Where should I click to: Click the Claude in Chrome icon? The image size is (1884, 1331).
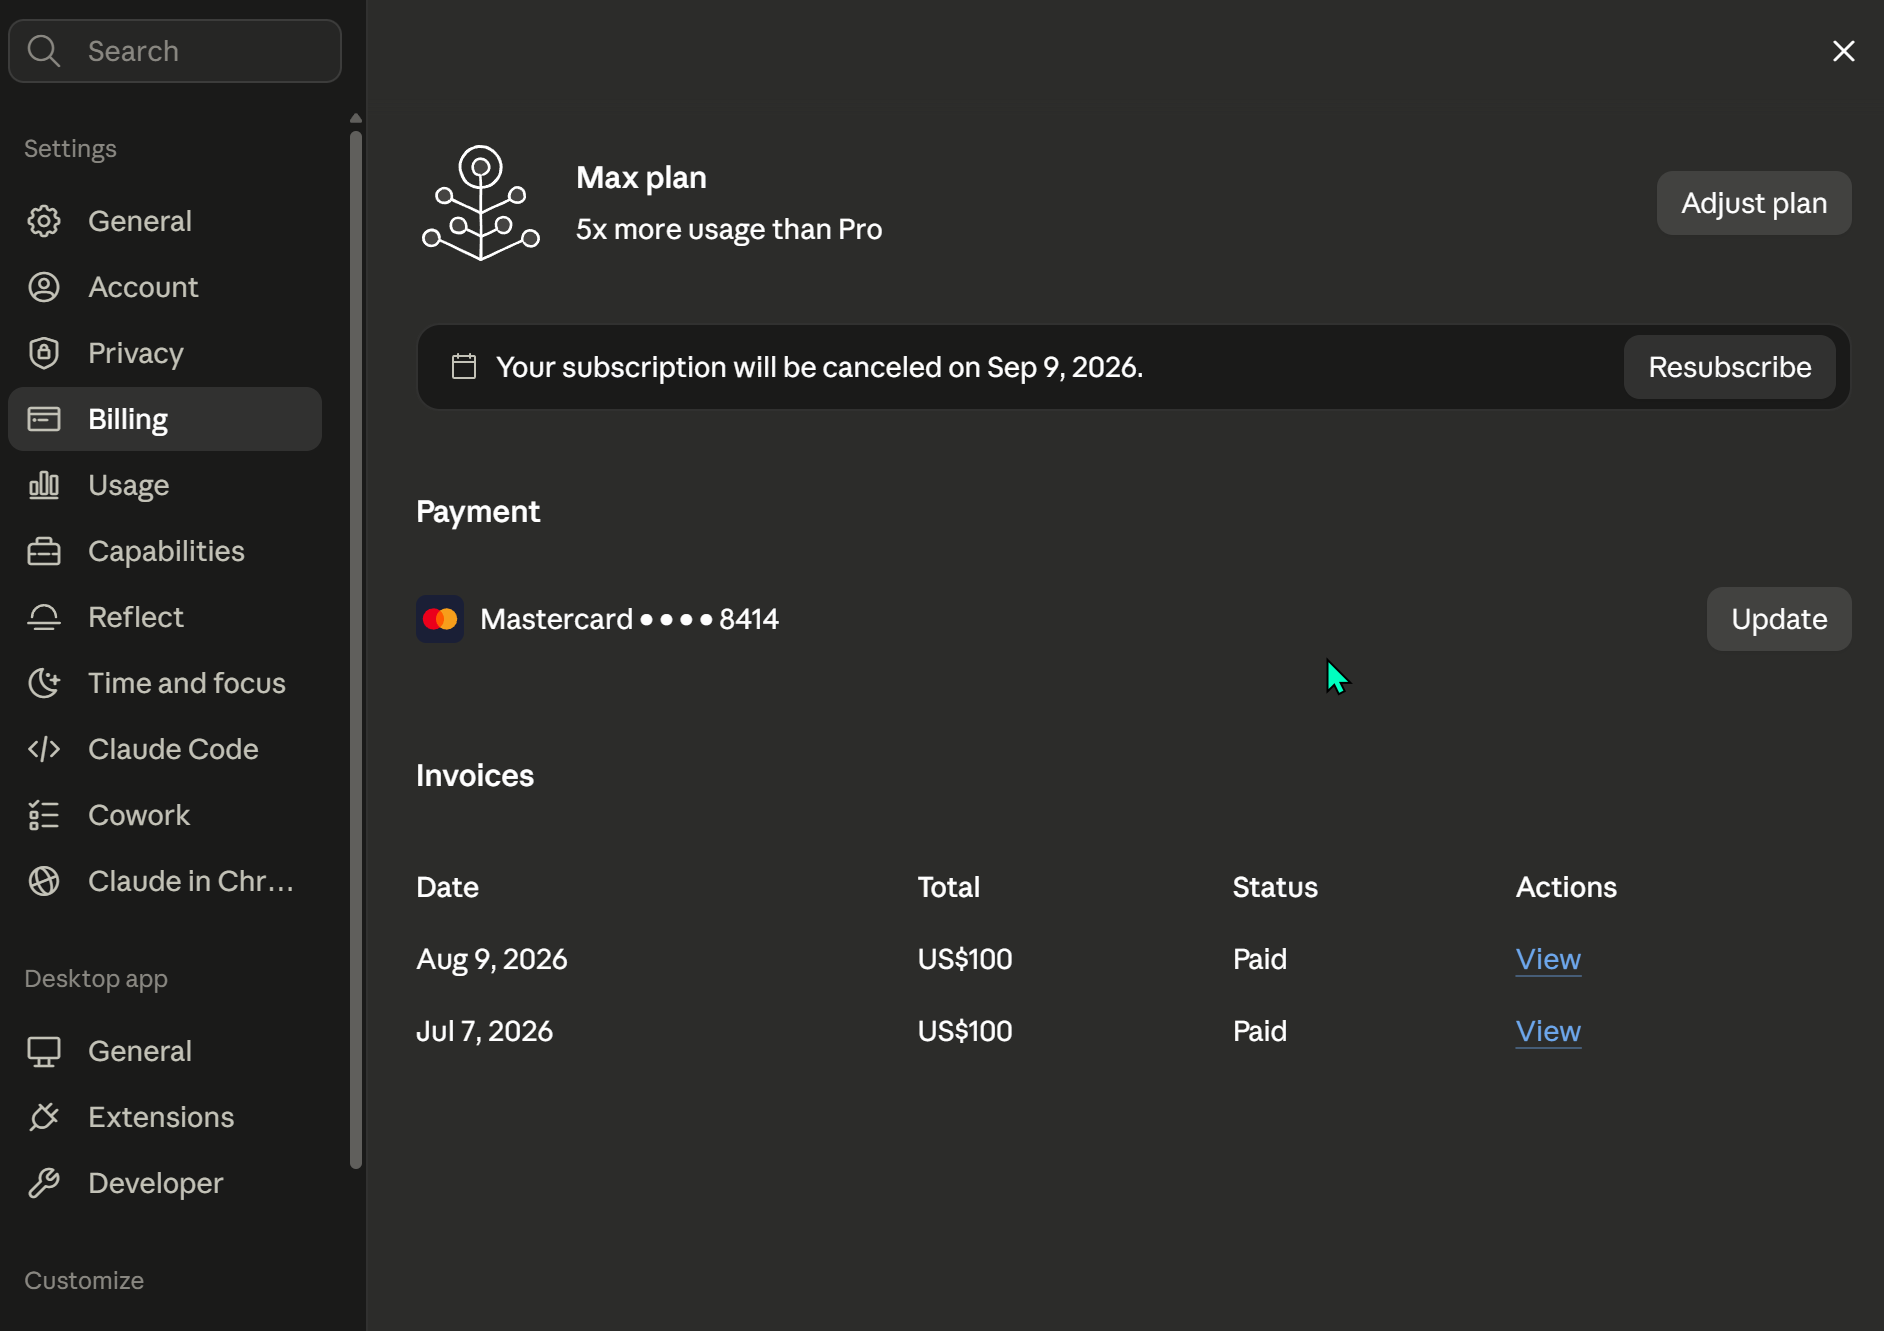(44, 881)
